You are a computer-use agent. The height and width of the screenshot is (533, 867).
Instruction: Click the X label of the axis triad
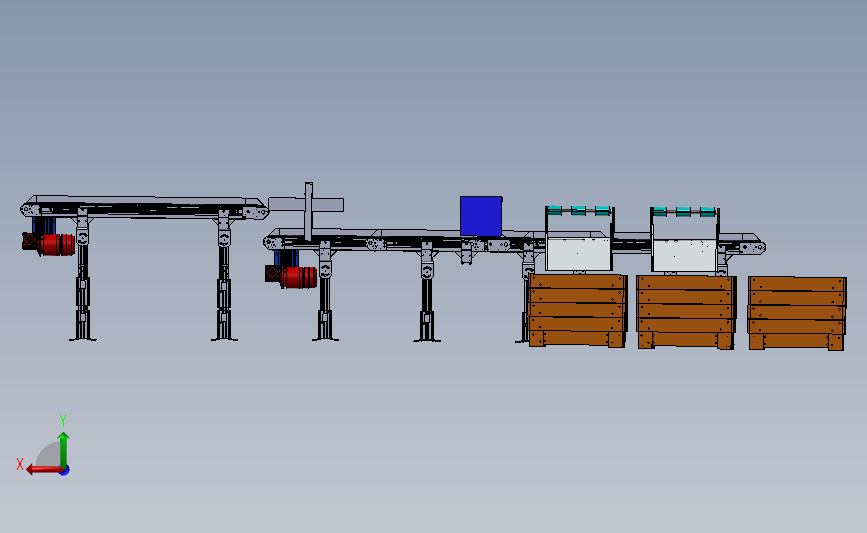(20, 464)
